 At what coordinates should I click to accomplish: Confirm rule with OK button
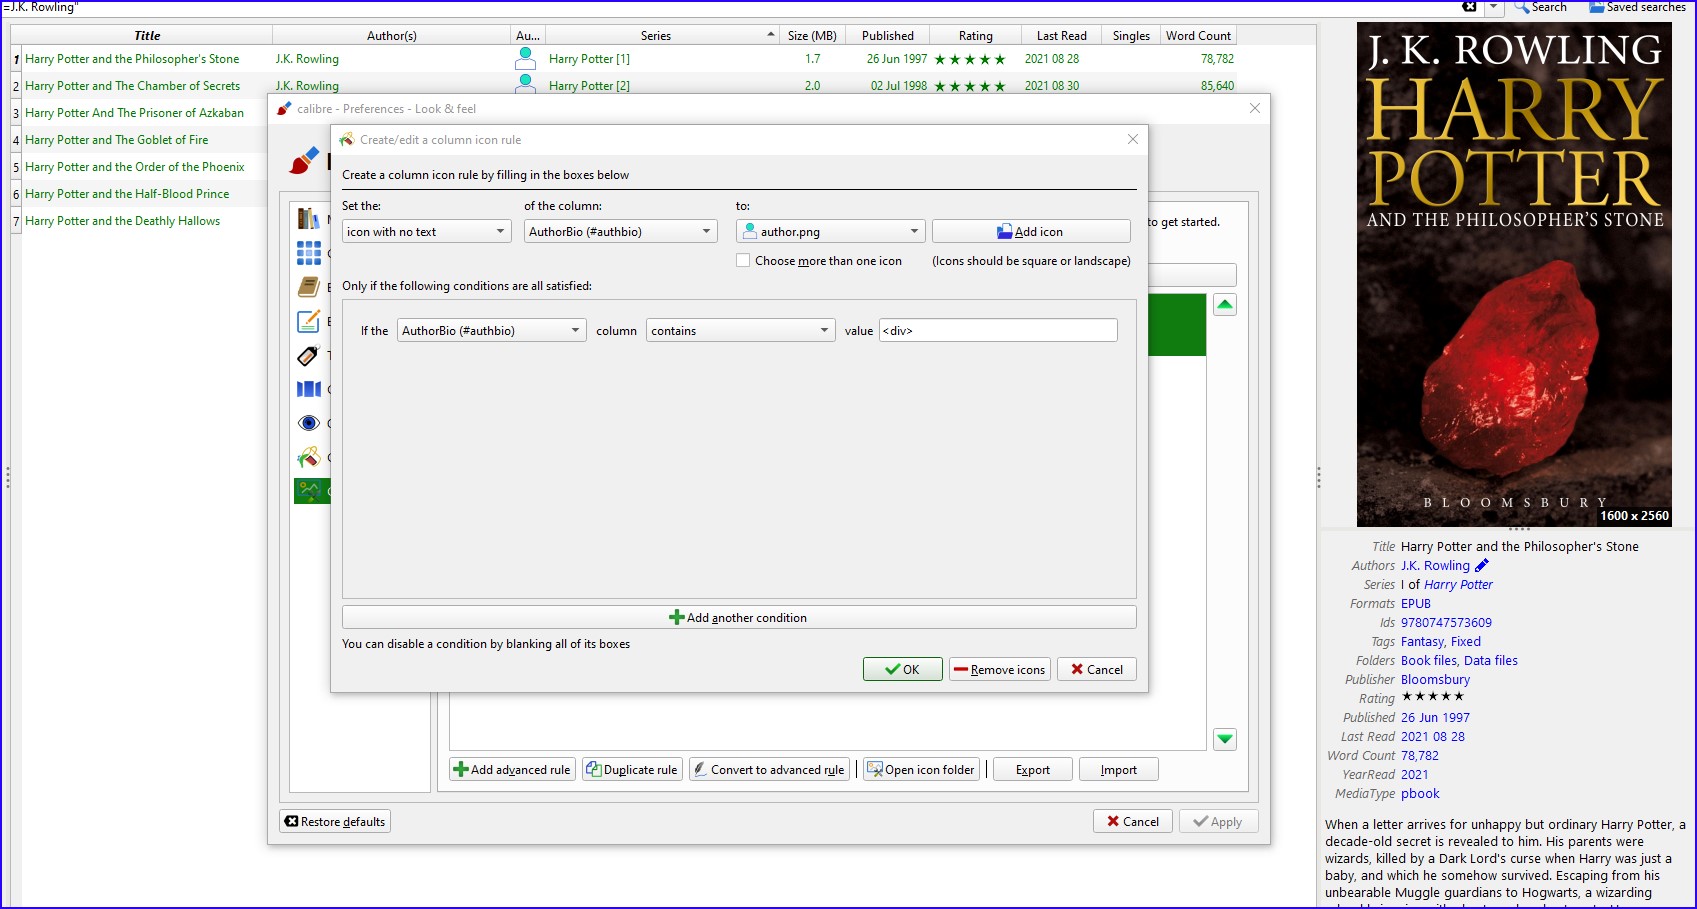click(x=903, y=670)
